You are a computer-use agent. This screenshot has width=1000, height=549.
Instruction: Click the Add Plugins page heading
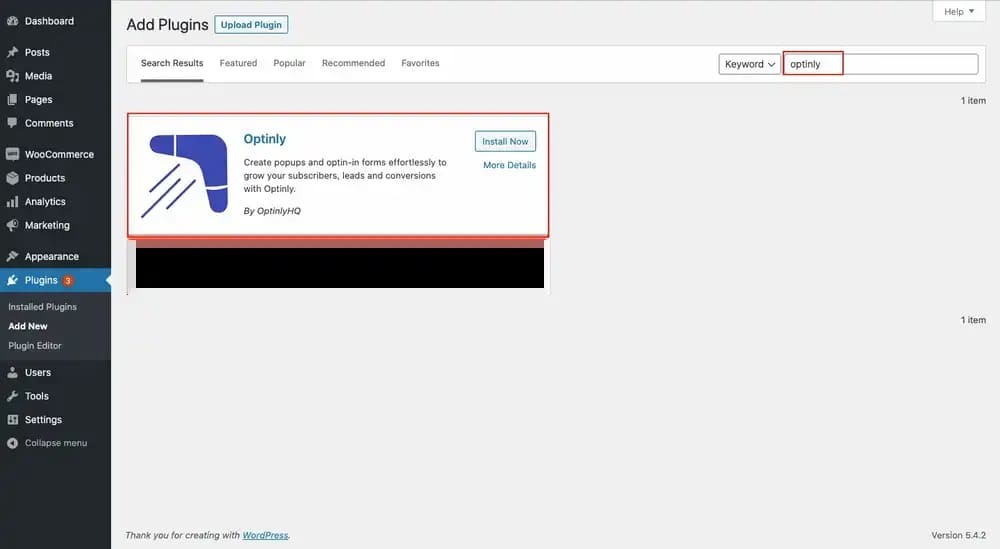point(167,25)
